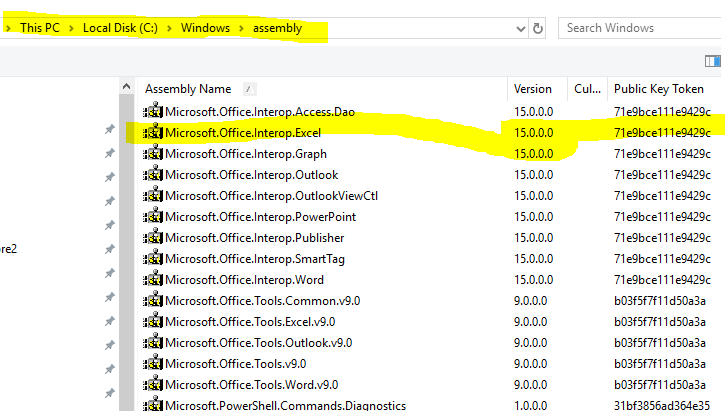Viewport: 725px width, 411px height.
Task: Click the navigation pane vertical scrollbar
Action: [x=126, y=252]
